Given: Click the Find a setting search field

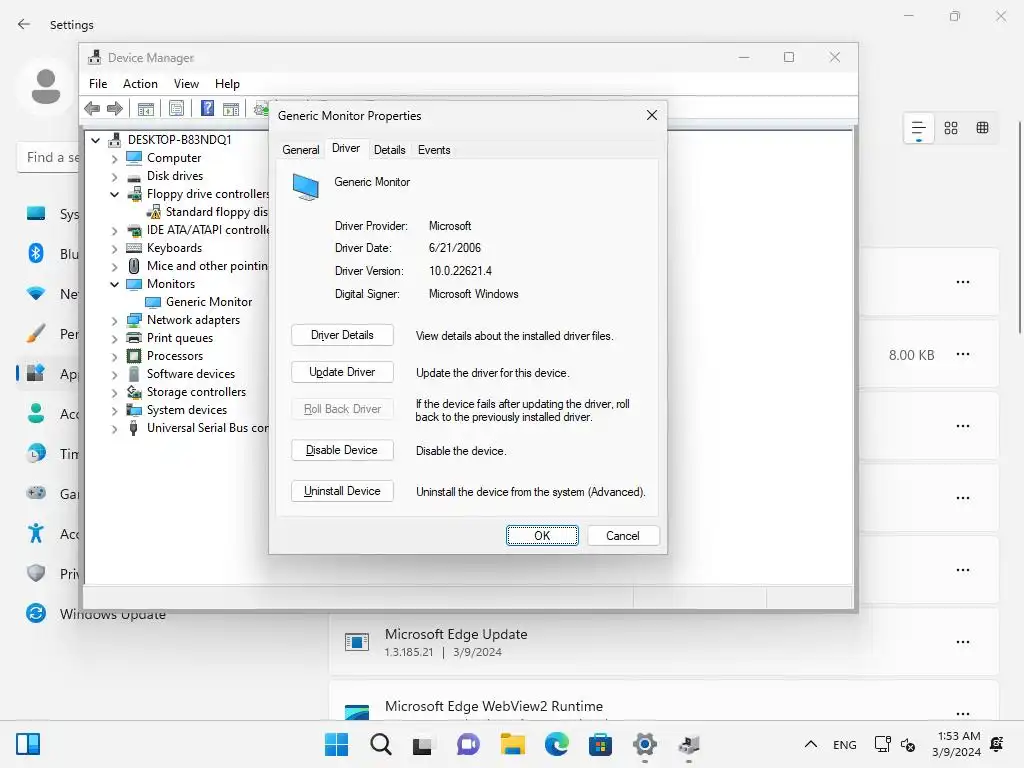Looking at the screenshot, I should pos(48,157).
